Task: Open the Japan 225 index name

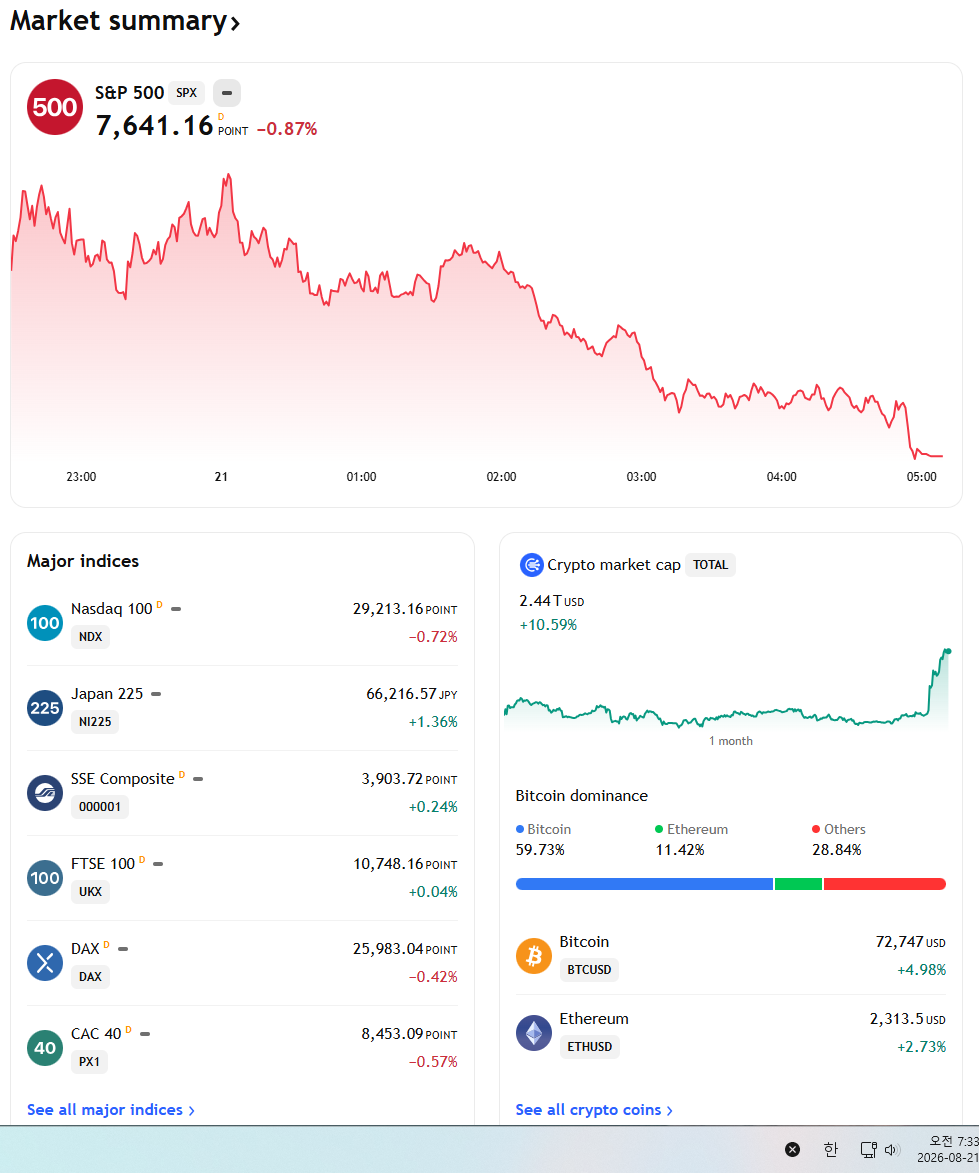Action: [107, 693]
